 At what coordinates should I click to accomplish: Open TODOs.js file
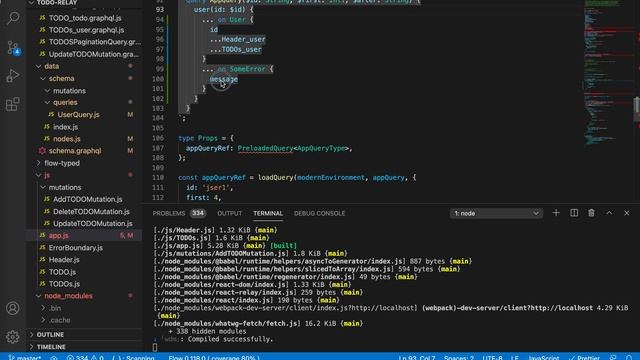click(x=64, y=284)
